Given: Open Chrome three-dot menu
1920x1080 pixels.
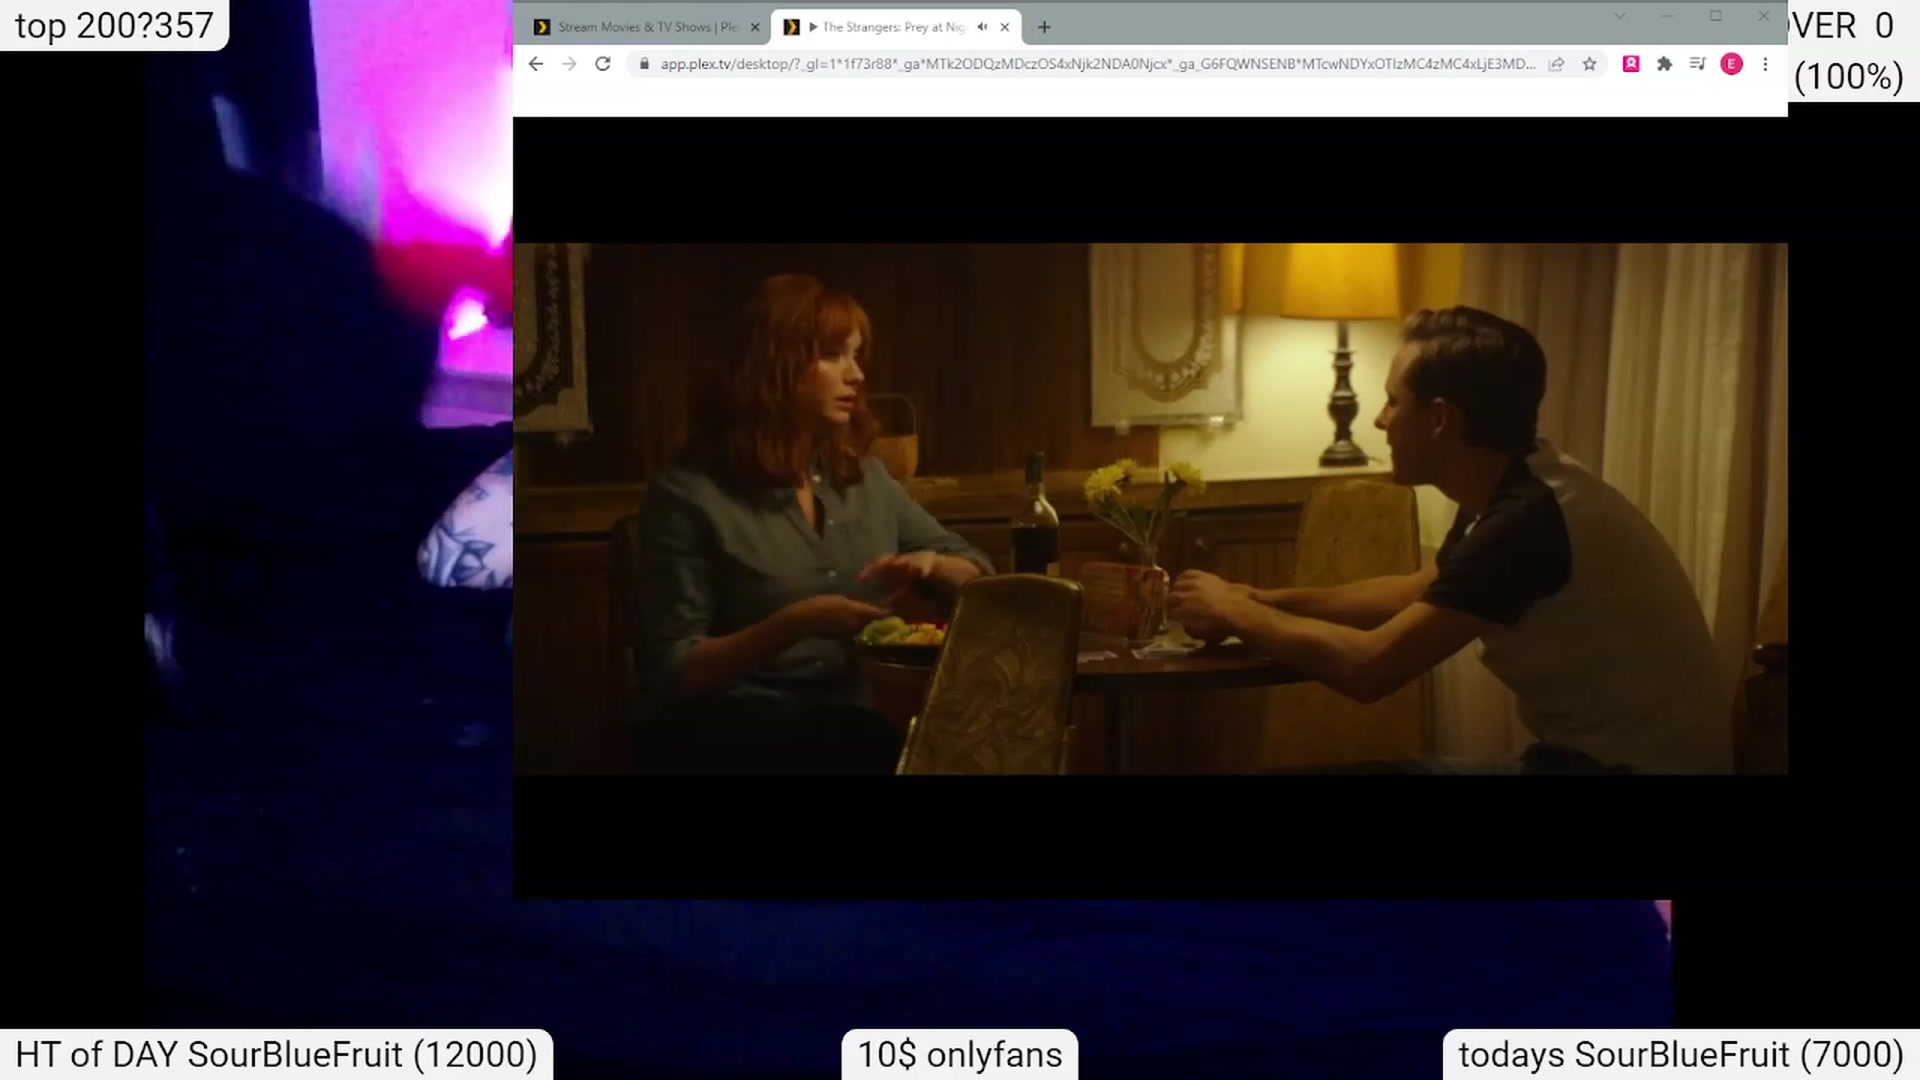Looking at the screenshot, I should tap(1765, 64).
